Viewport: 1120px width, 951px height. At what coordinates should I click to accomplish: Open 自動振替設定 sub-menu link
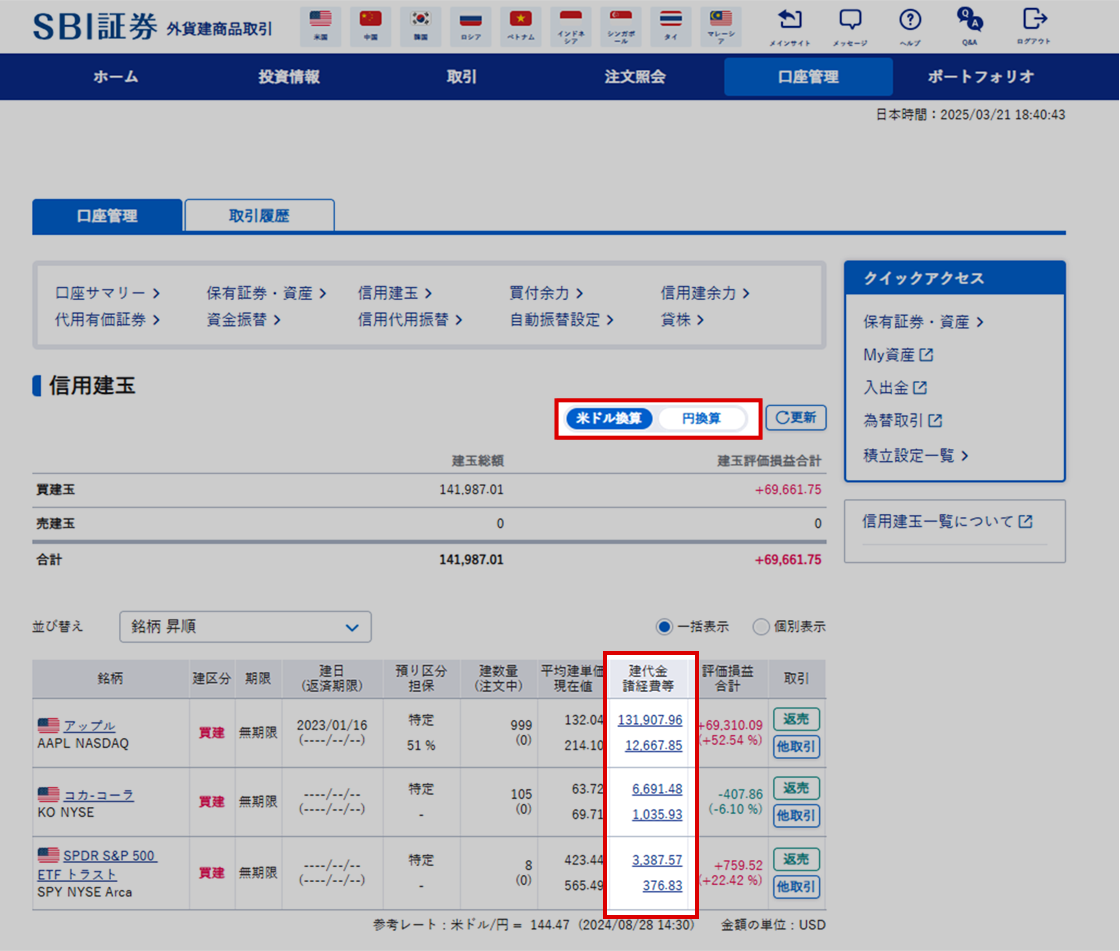(x=561, y=319)
